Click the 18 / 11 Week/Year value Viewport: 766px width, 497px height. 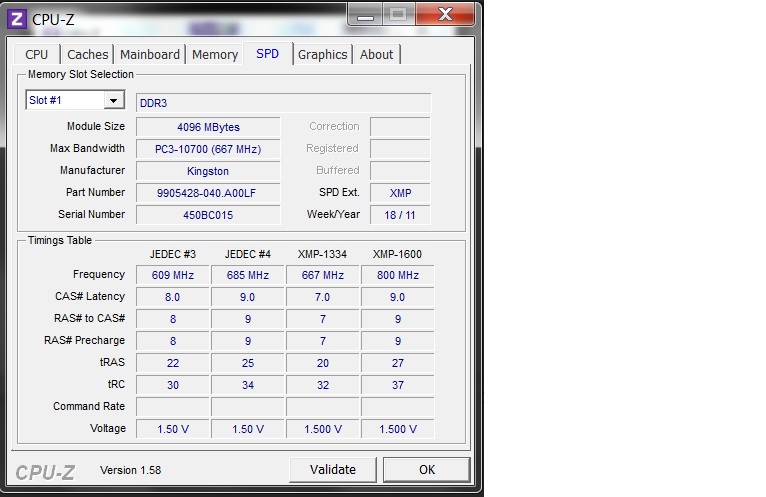pos(400,215)
